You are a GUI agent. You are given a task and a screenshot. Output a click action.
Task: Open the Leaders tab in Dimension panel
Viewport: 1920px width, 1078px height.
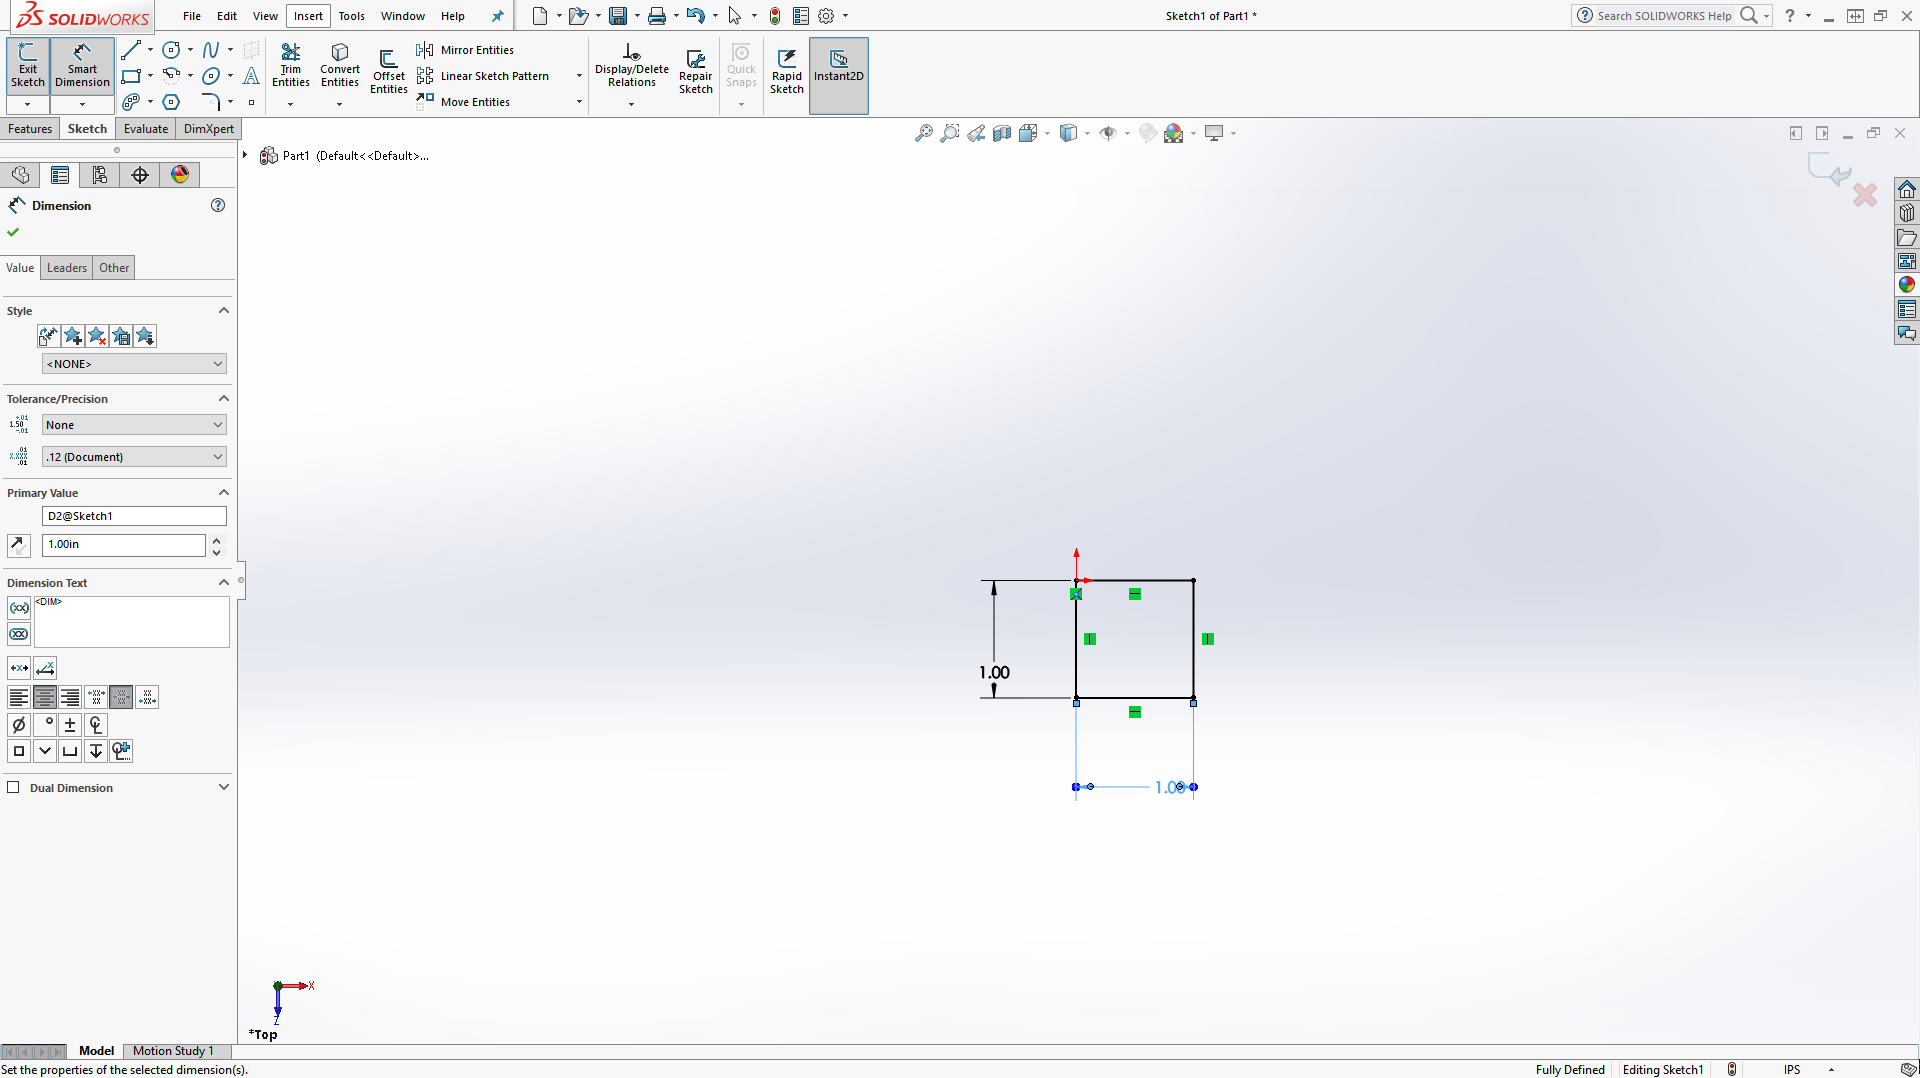click(67, 268)
